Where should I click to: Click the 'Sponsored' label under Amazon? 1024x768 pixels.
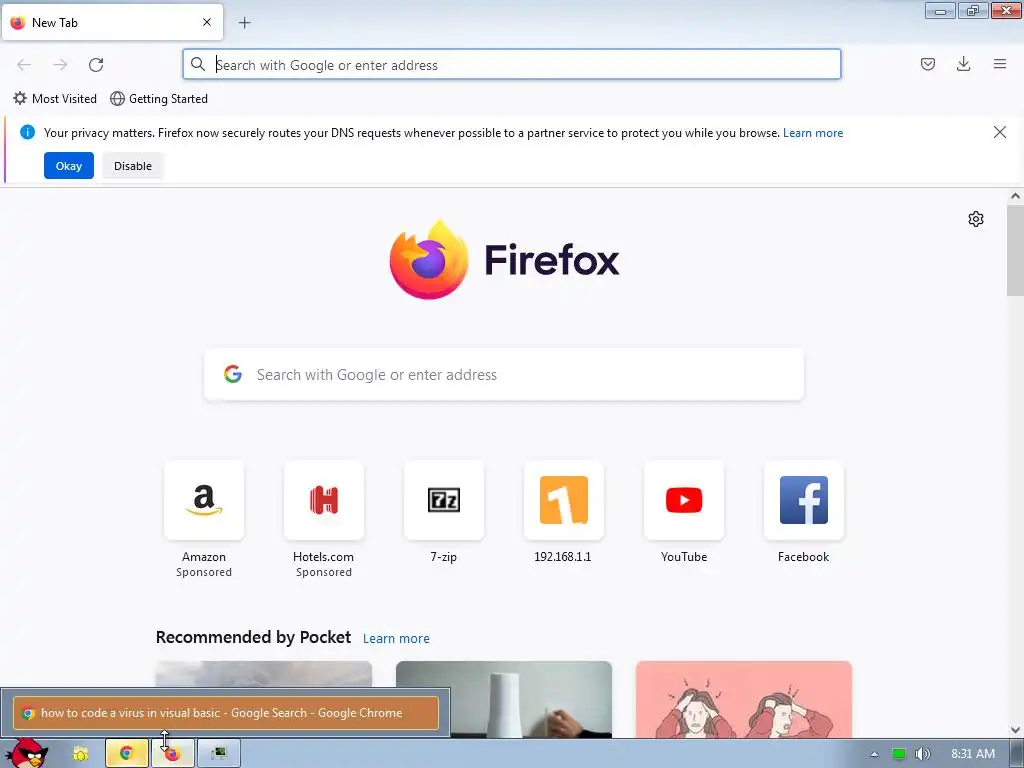[x=204, y=572]
